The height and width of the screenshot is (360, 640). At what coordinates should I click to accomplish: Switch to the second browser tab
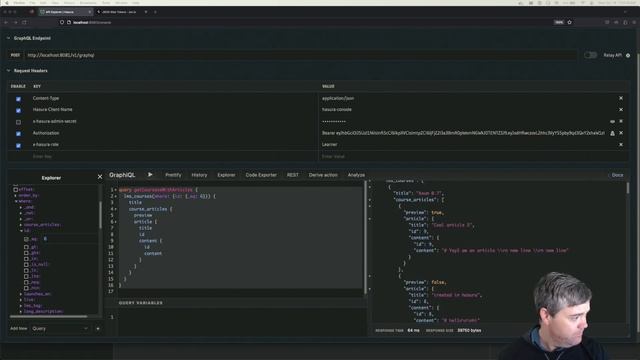[x=119, y=12]
